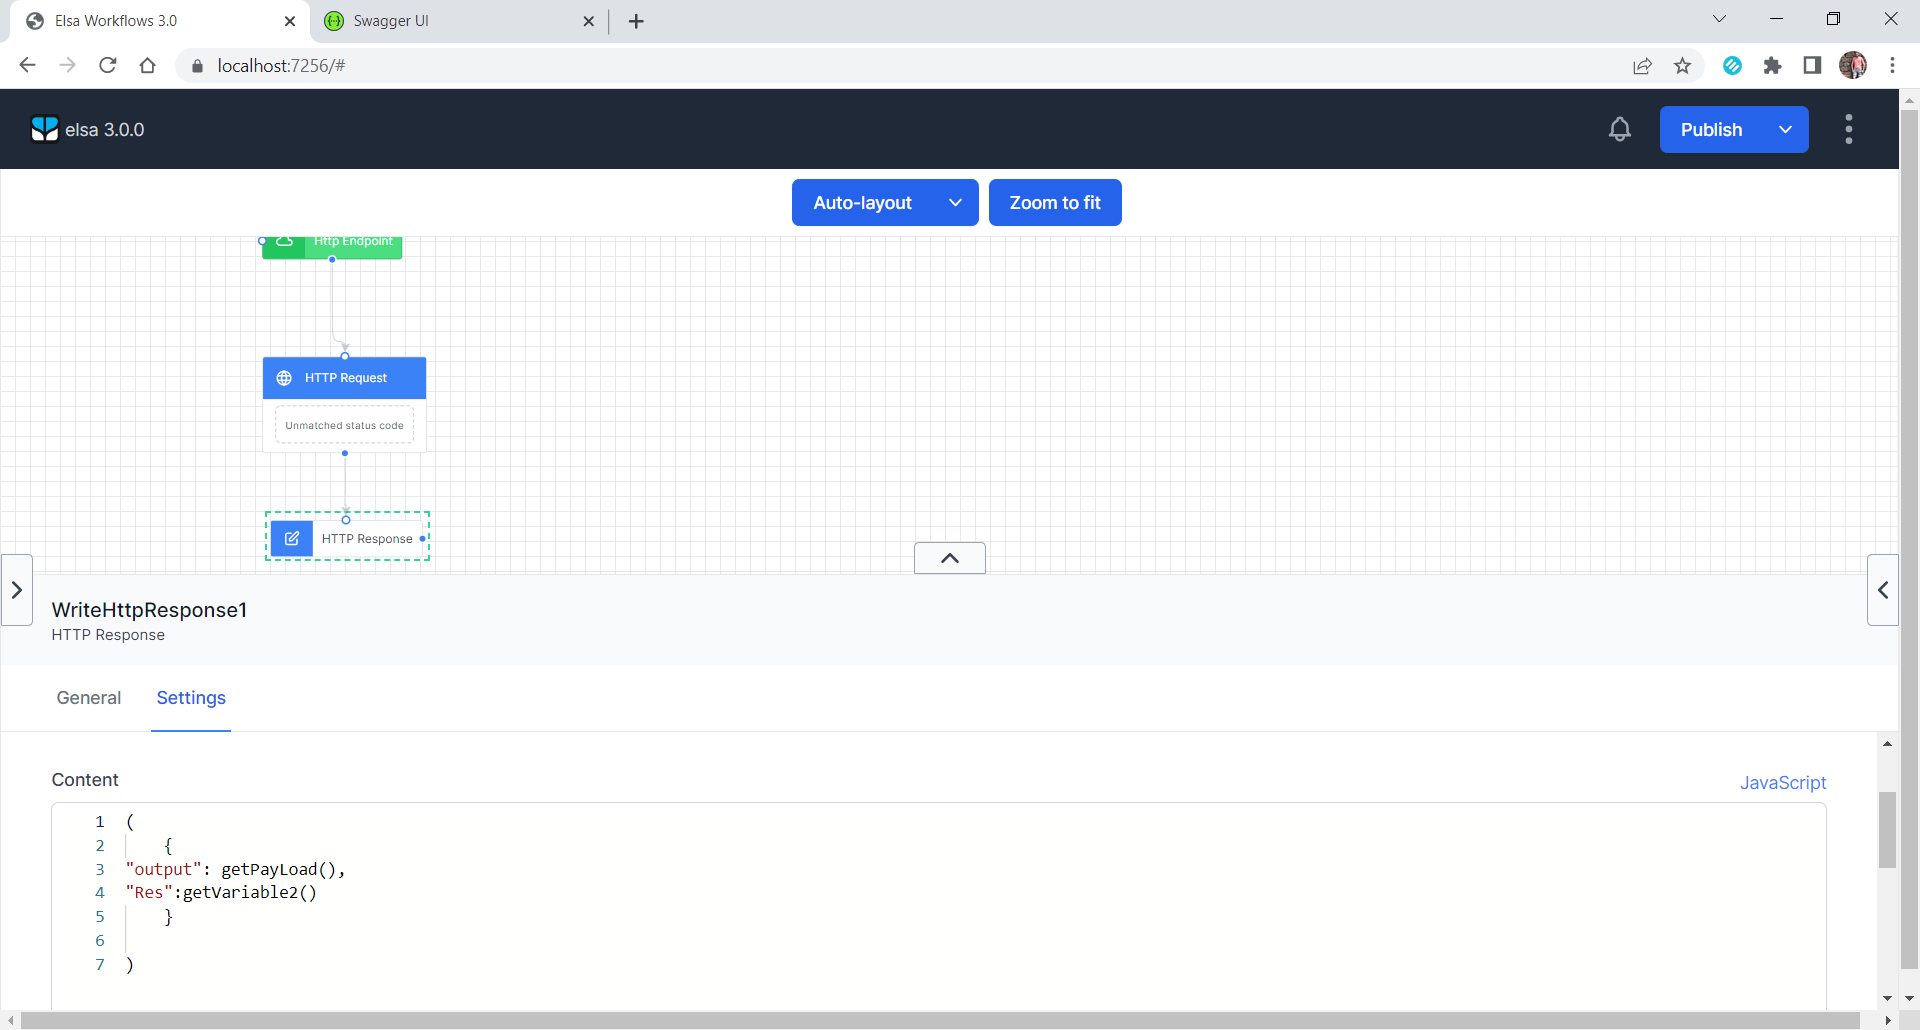Click the browser home icon
Viewport: 1920px width, 1030px height.
point(148,65)
